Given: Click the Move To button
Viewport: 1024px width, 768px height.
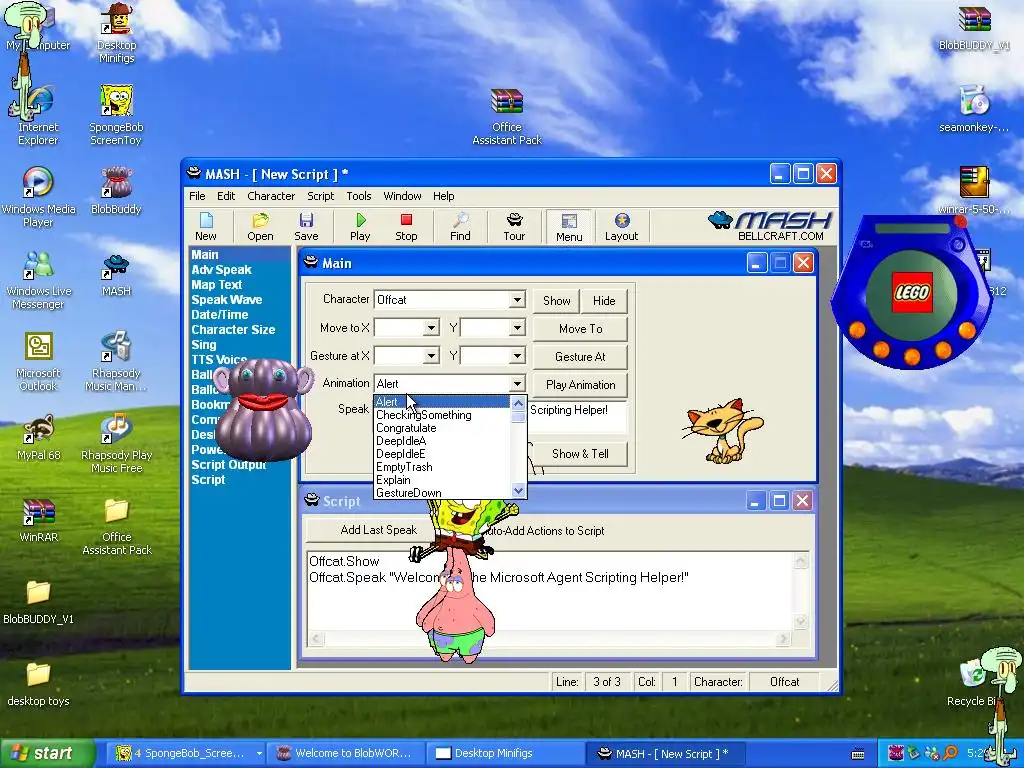Looking at the screenshot, I should [x=581, y=328].
